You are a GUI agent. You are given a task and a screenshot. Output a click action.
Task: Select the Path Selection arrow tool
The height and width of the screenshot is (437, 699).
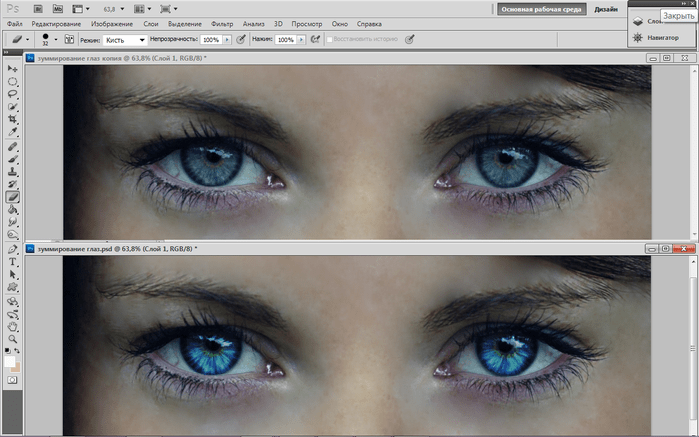12,274
